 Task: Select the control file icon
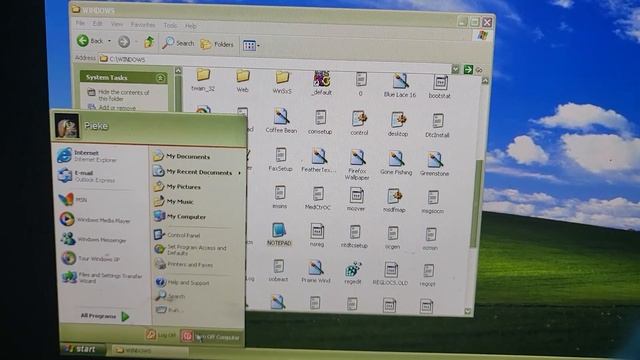click(359, 122)
